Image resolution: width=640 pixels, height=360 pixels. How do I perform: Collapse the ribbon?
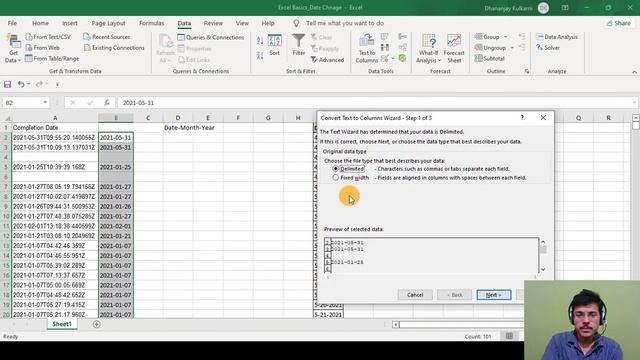click(634, 72)
